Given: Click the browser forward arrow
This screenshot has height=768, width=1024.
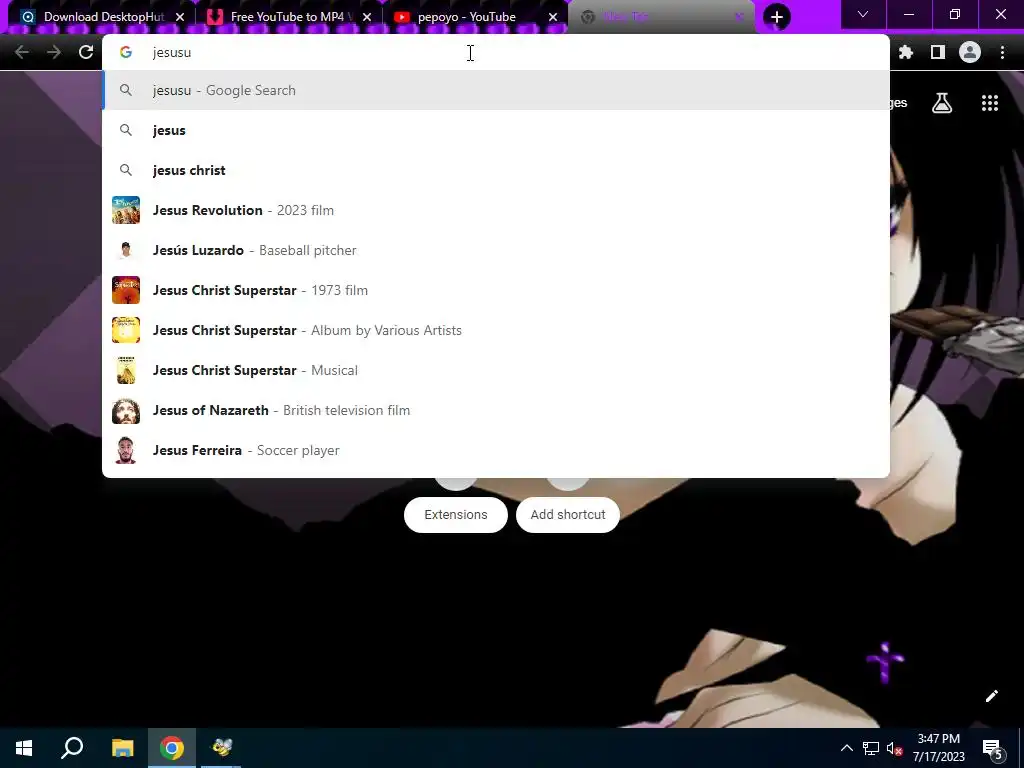Looking at the screenshot, I should click(54, 52).
